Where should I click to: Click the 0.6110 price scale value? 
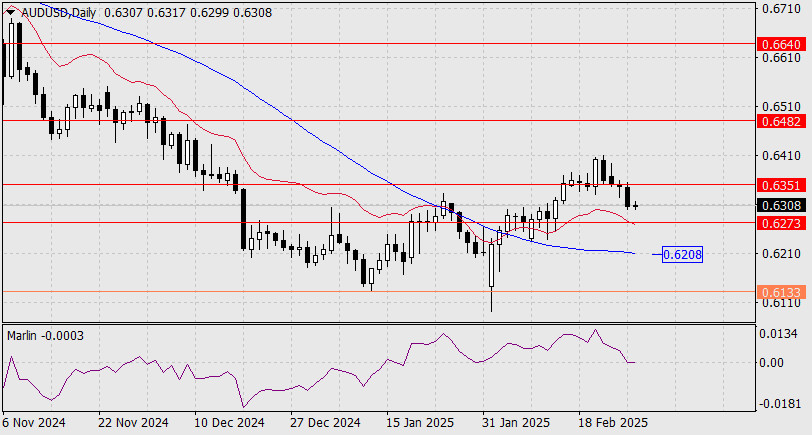[781, 302]
